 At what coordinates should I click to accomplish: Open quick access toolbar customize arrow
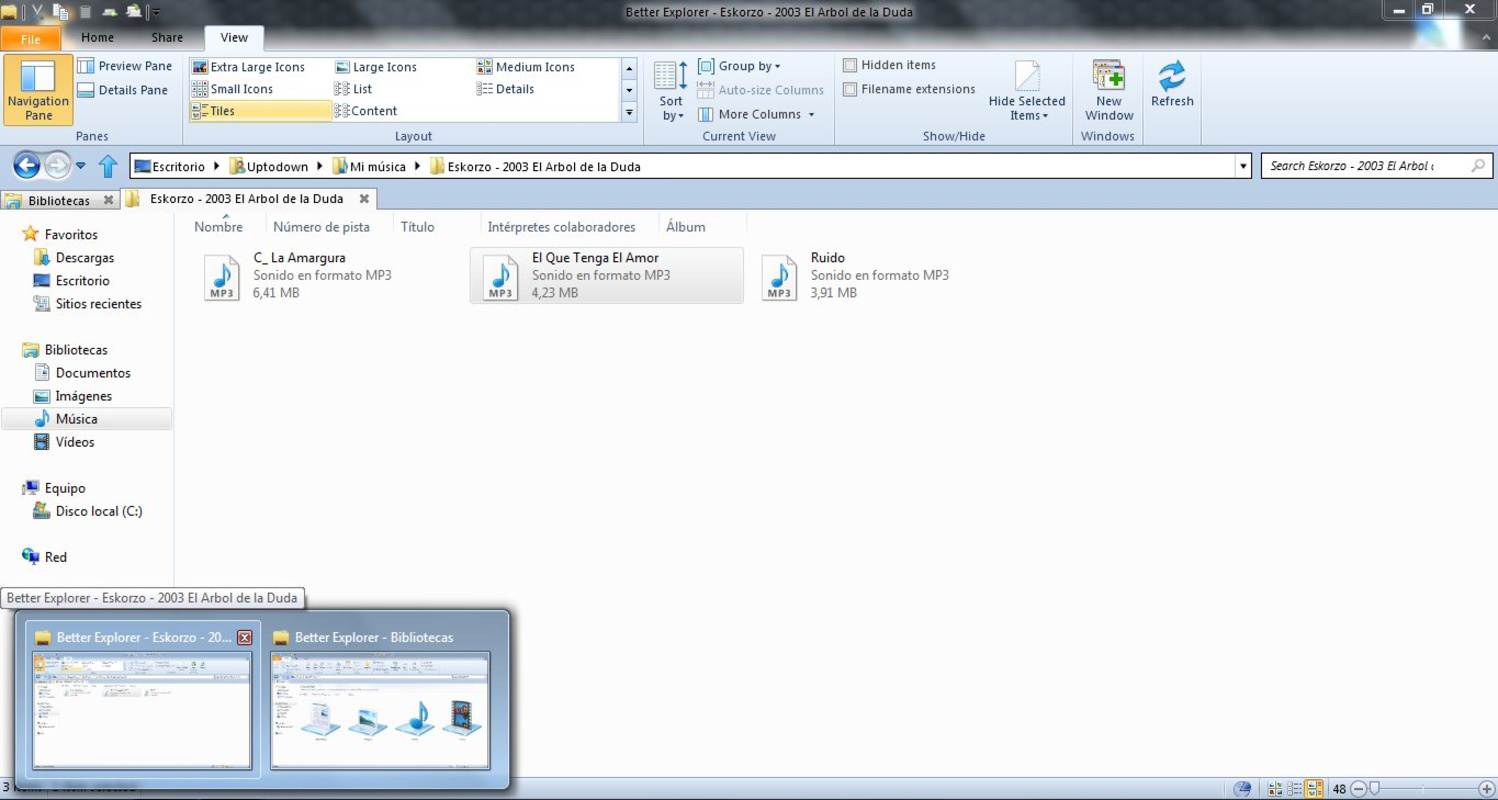tap(157, 13)
